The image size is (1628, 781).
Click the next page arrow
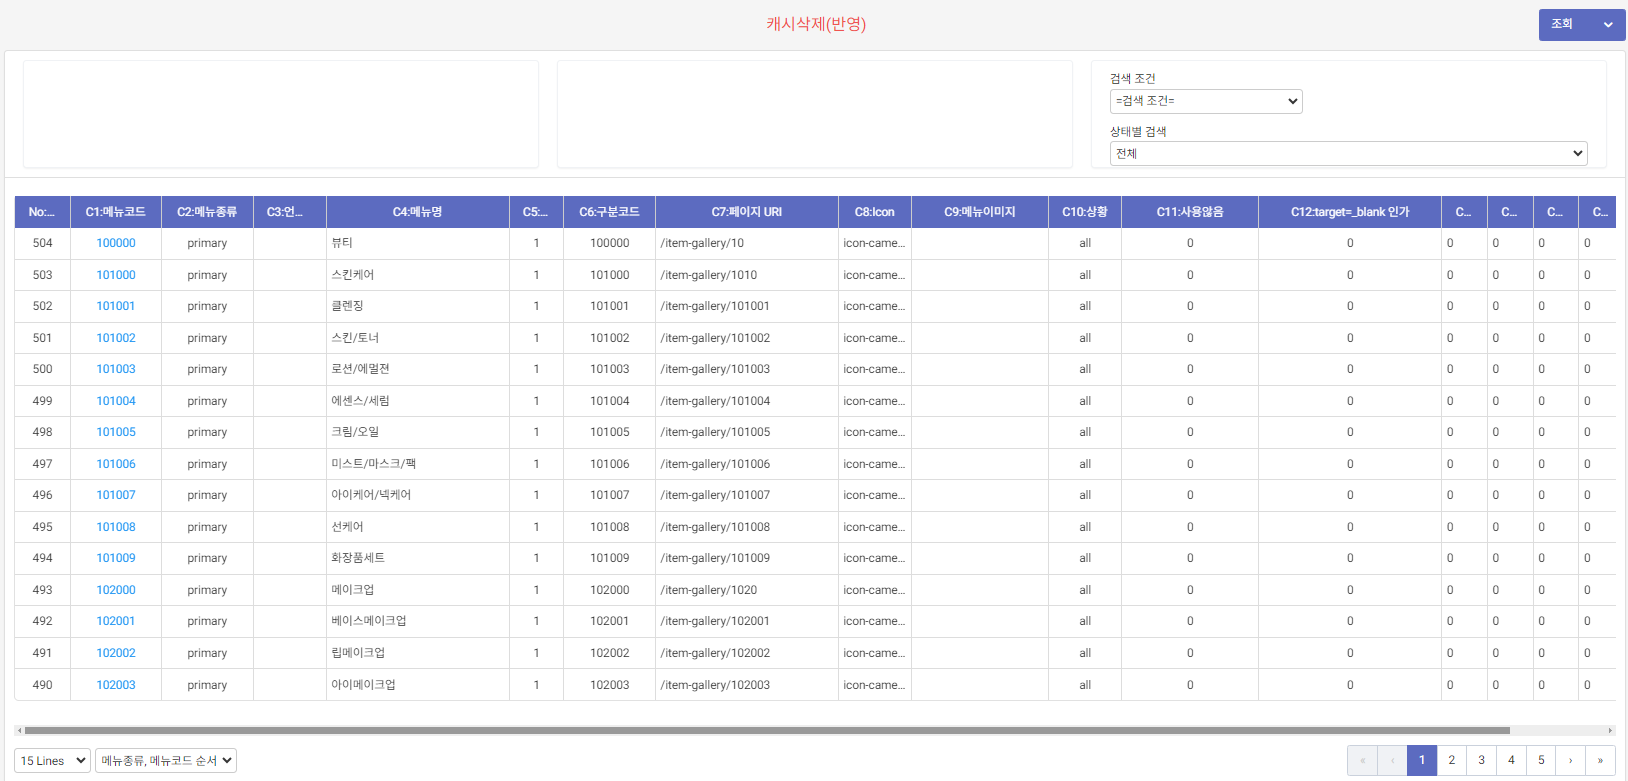(x=1571, y=760)
